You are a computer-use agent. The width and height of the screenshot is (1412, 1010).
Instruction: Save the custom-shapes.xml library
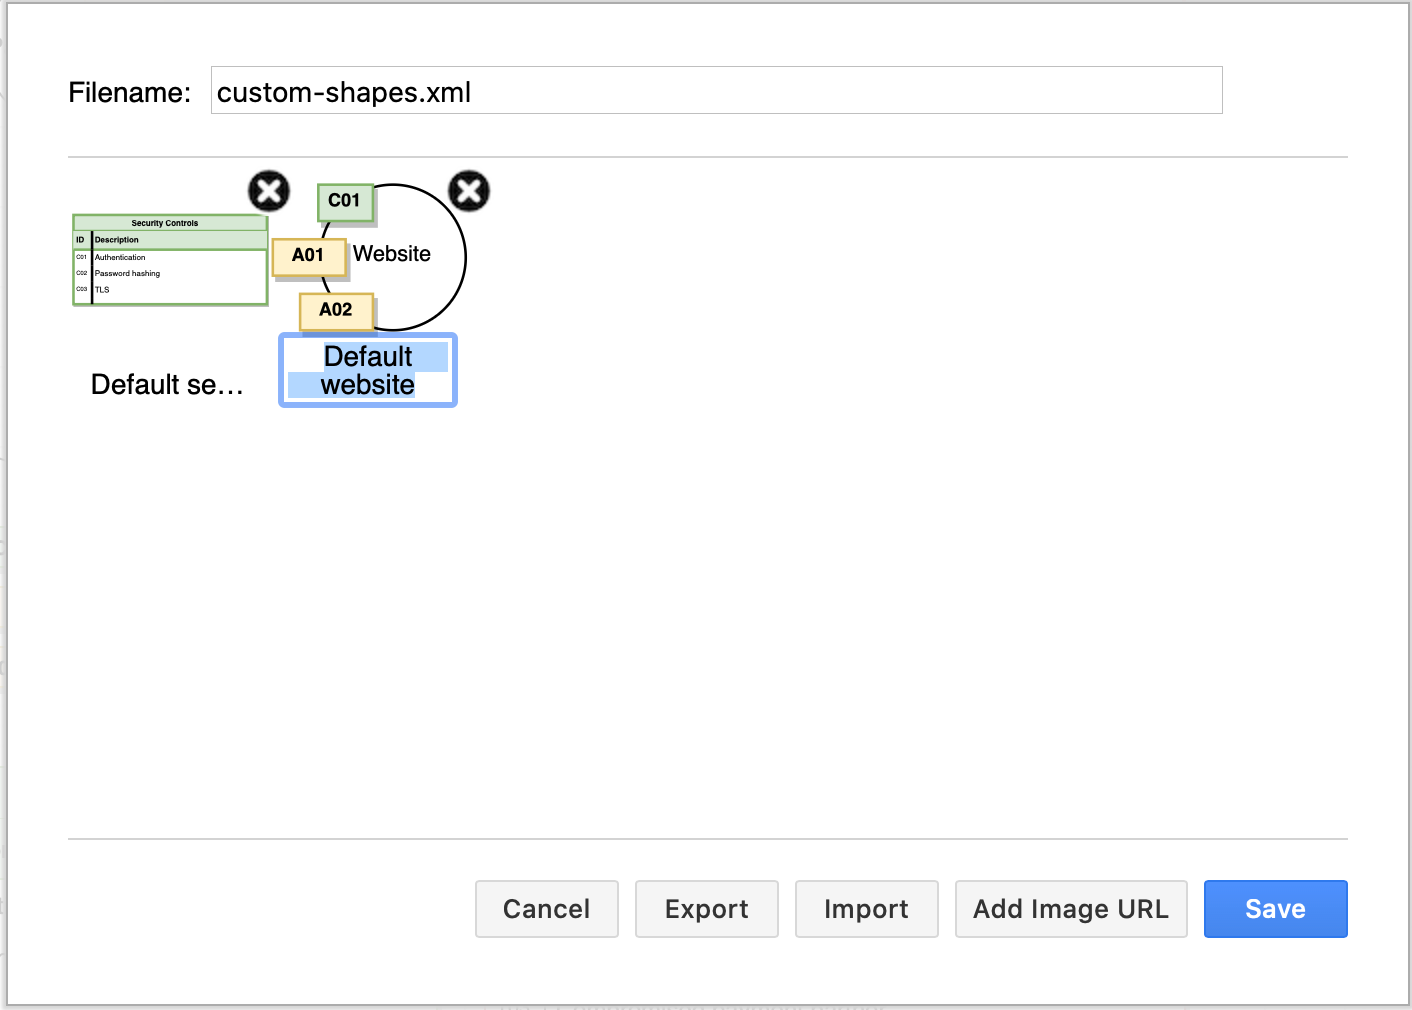1275,908
